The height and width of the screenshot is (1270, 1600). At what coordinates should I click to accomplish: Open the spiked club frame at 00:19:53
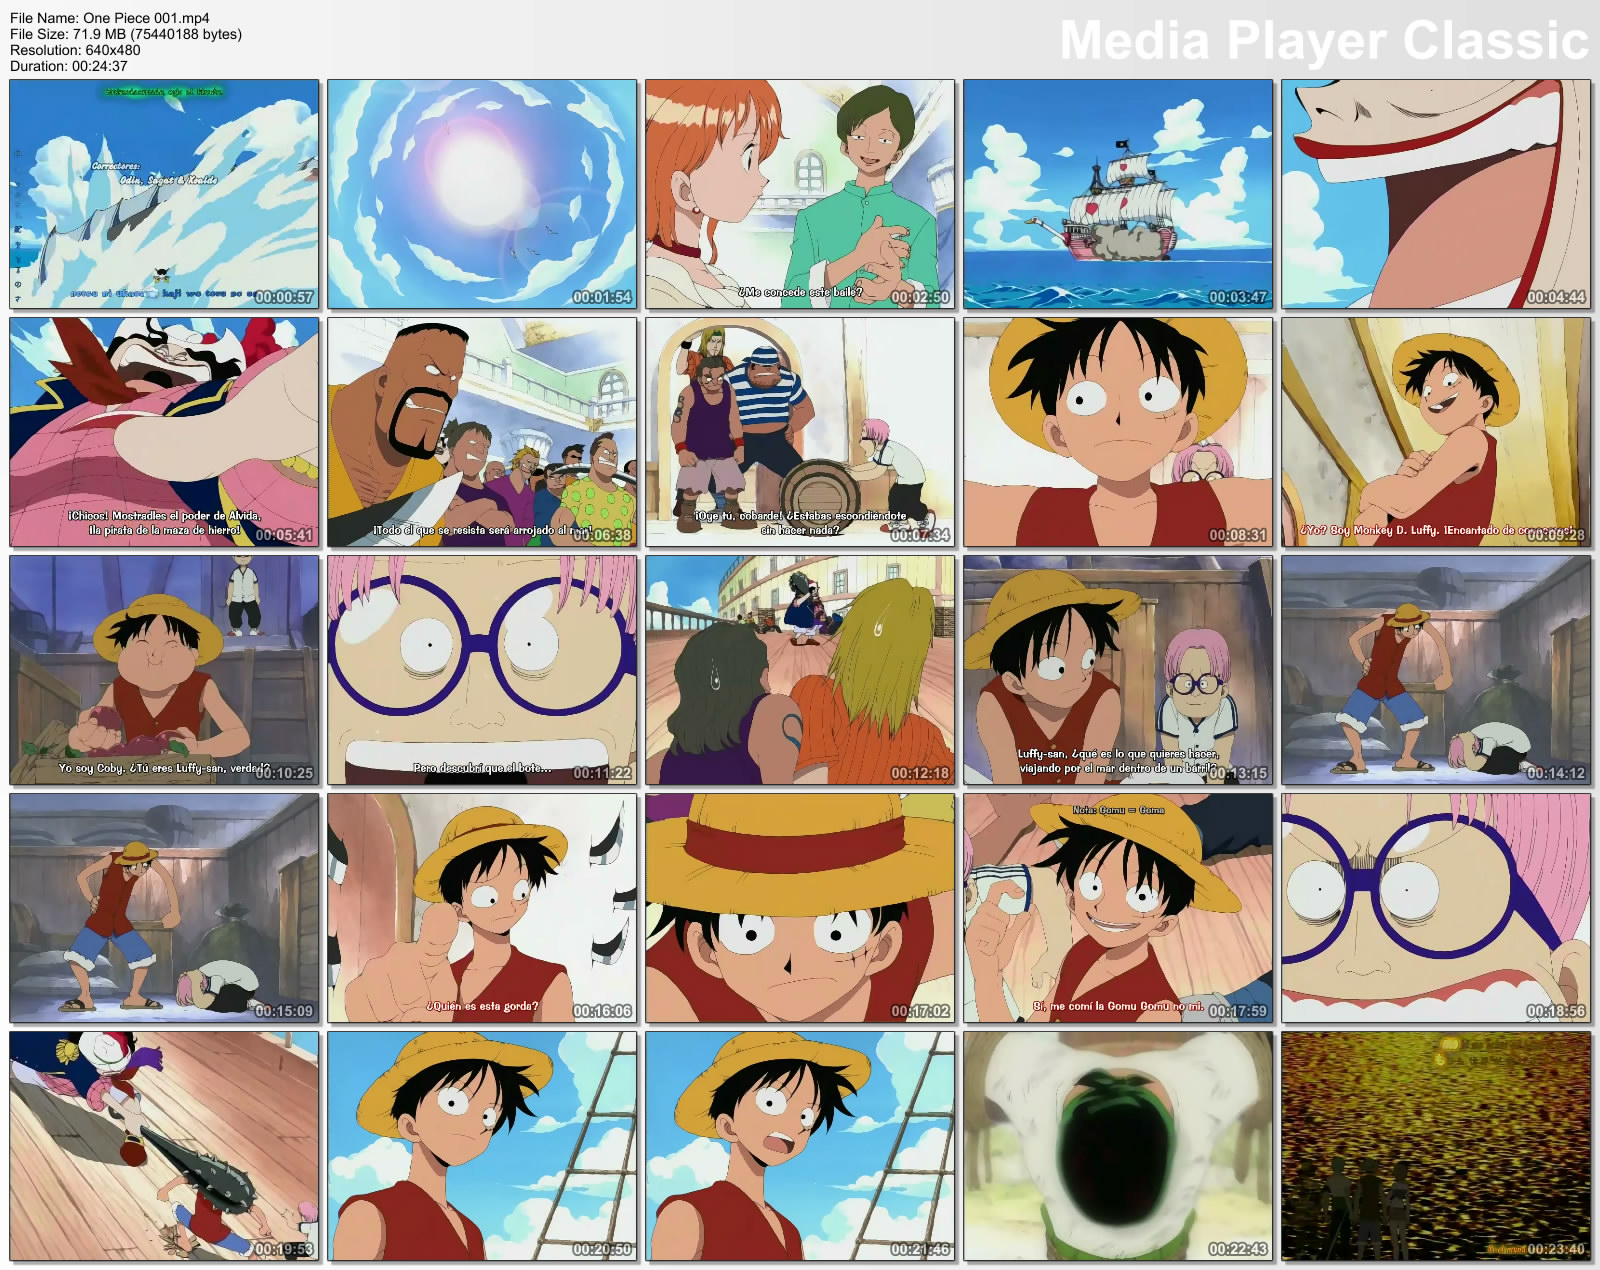[164, 1146]
